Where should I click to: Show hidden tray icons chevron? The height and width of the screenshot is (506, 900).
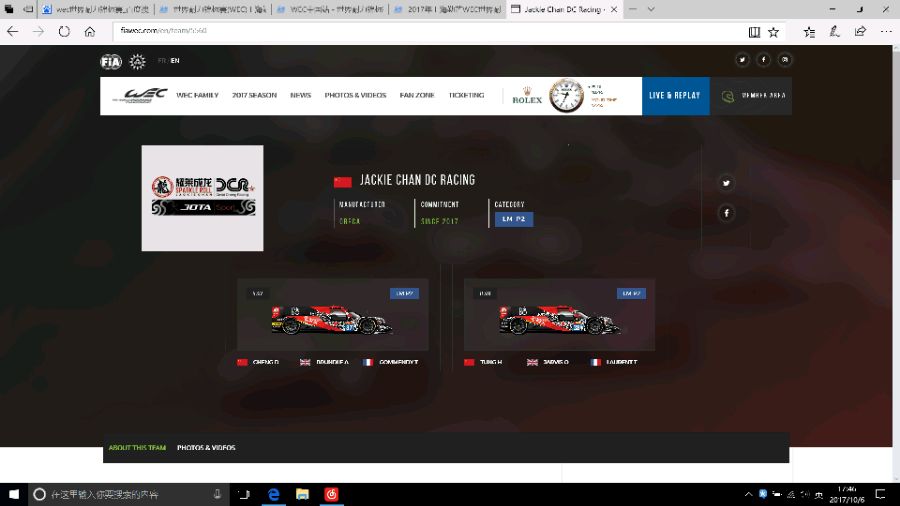748,494
